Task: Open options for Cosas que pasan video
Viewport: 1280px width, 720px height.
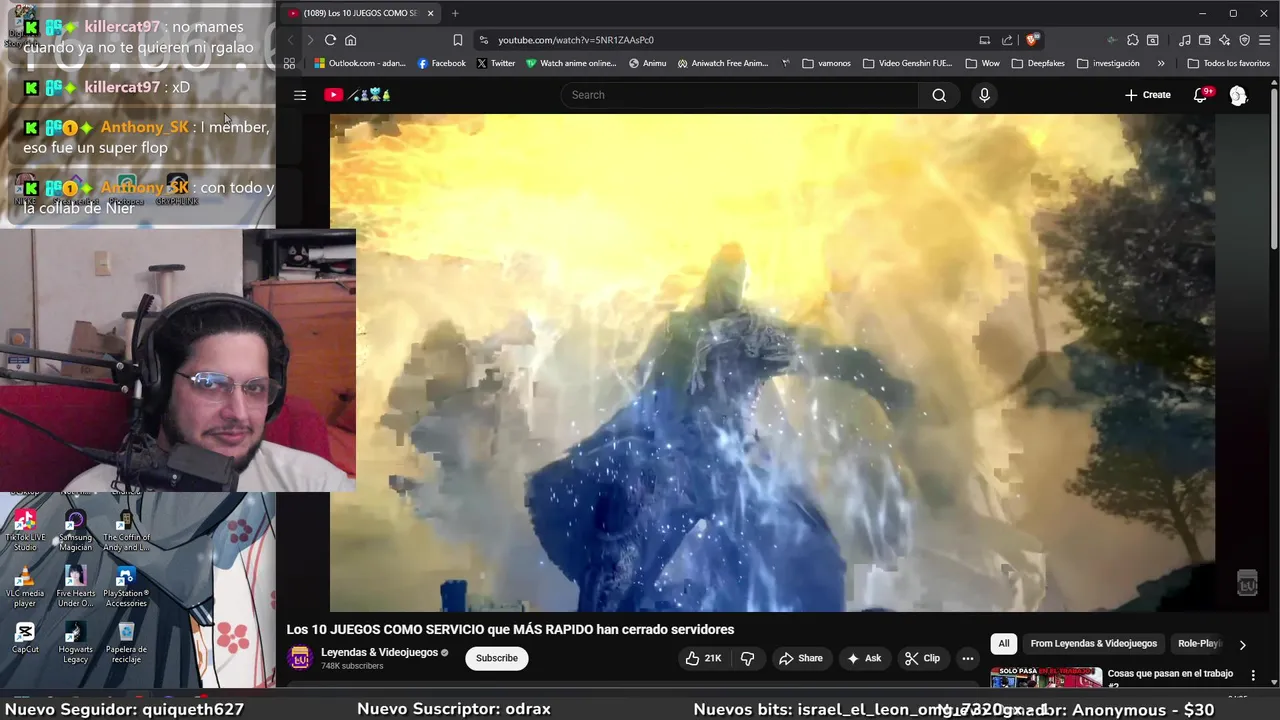Action: [1253, 675]
